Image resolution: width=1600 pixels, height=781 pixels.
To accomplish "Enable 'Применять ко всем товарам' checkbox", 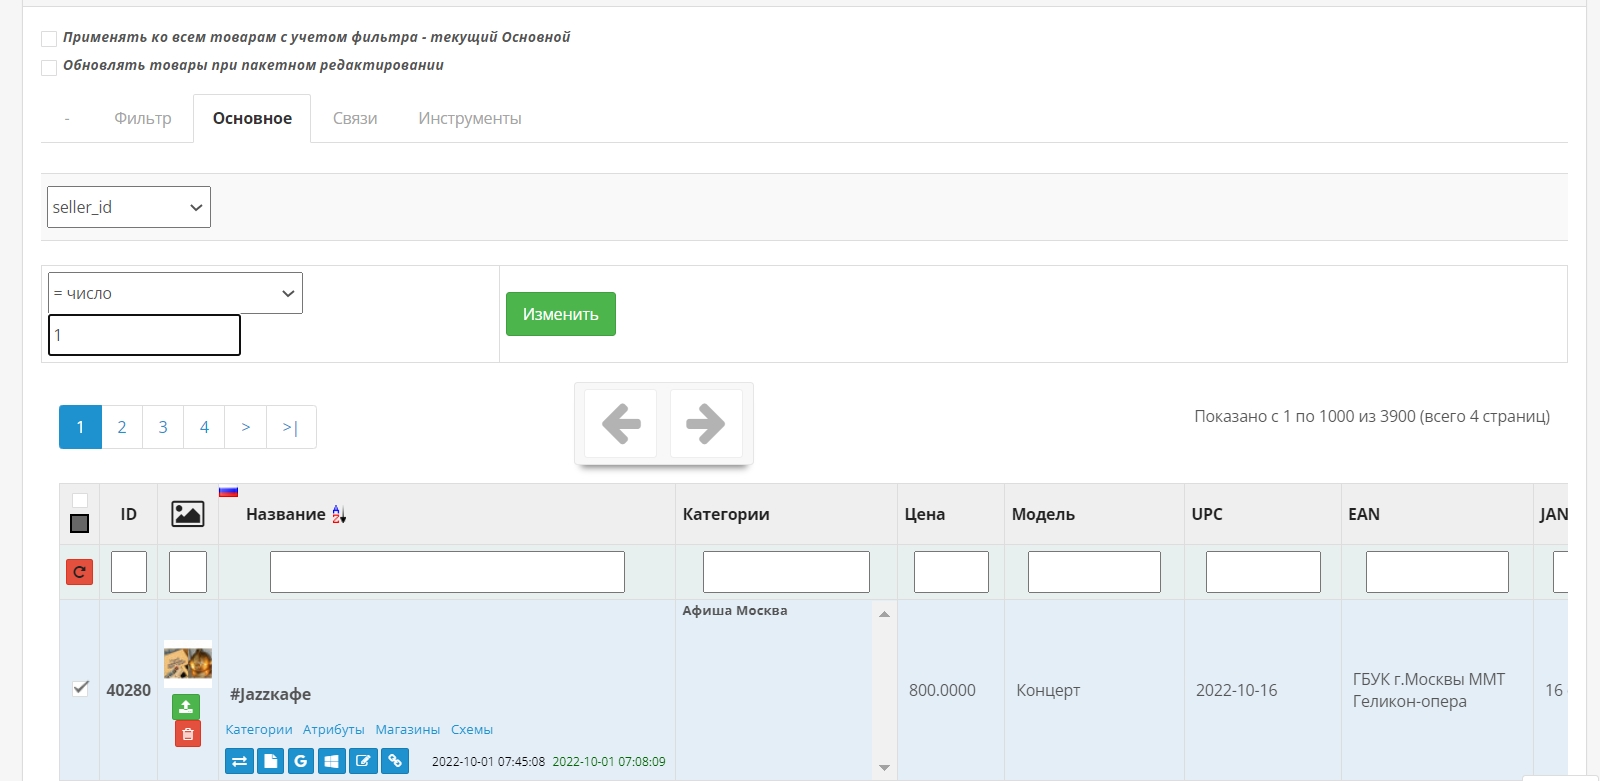I will pos(49,39).
